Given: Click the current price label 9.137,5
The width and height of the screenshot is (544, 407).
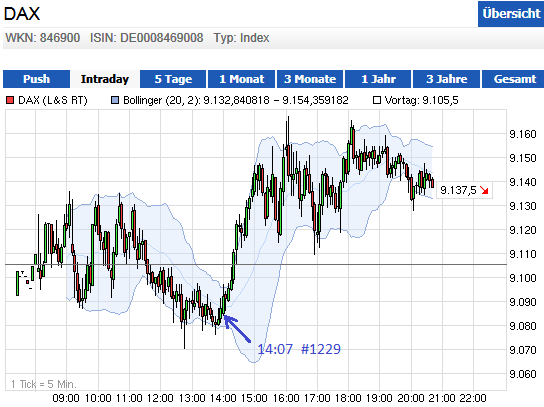Looking at the screenshot, I should click(458, 190).
